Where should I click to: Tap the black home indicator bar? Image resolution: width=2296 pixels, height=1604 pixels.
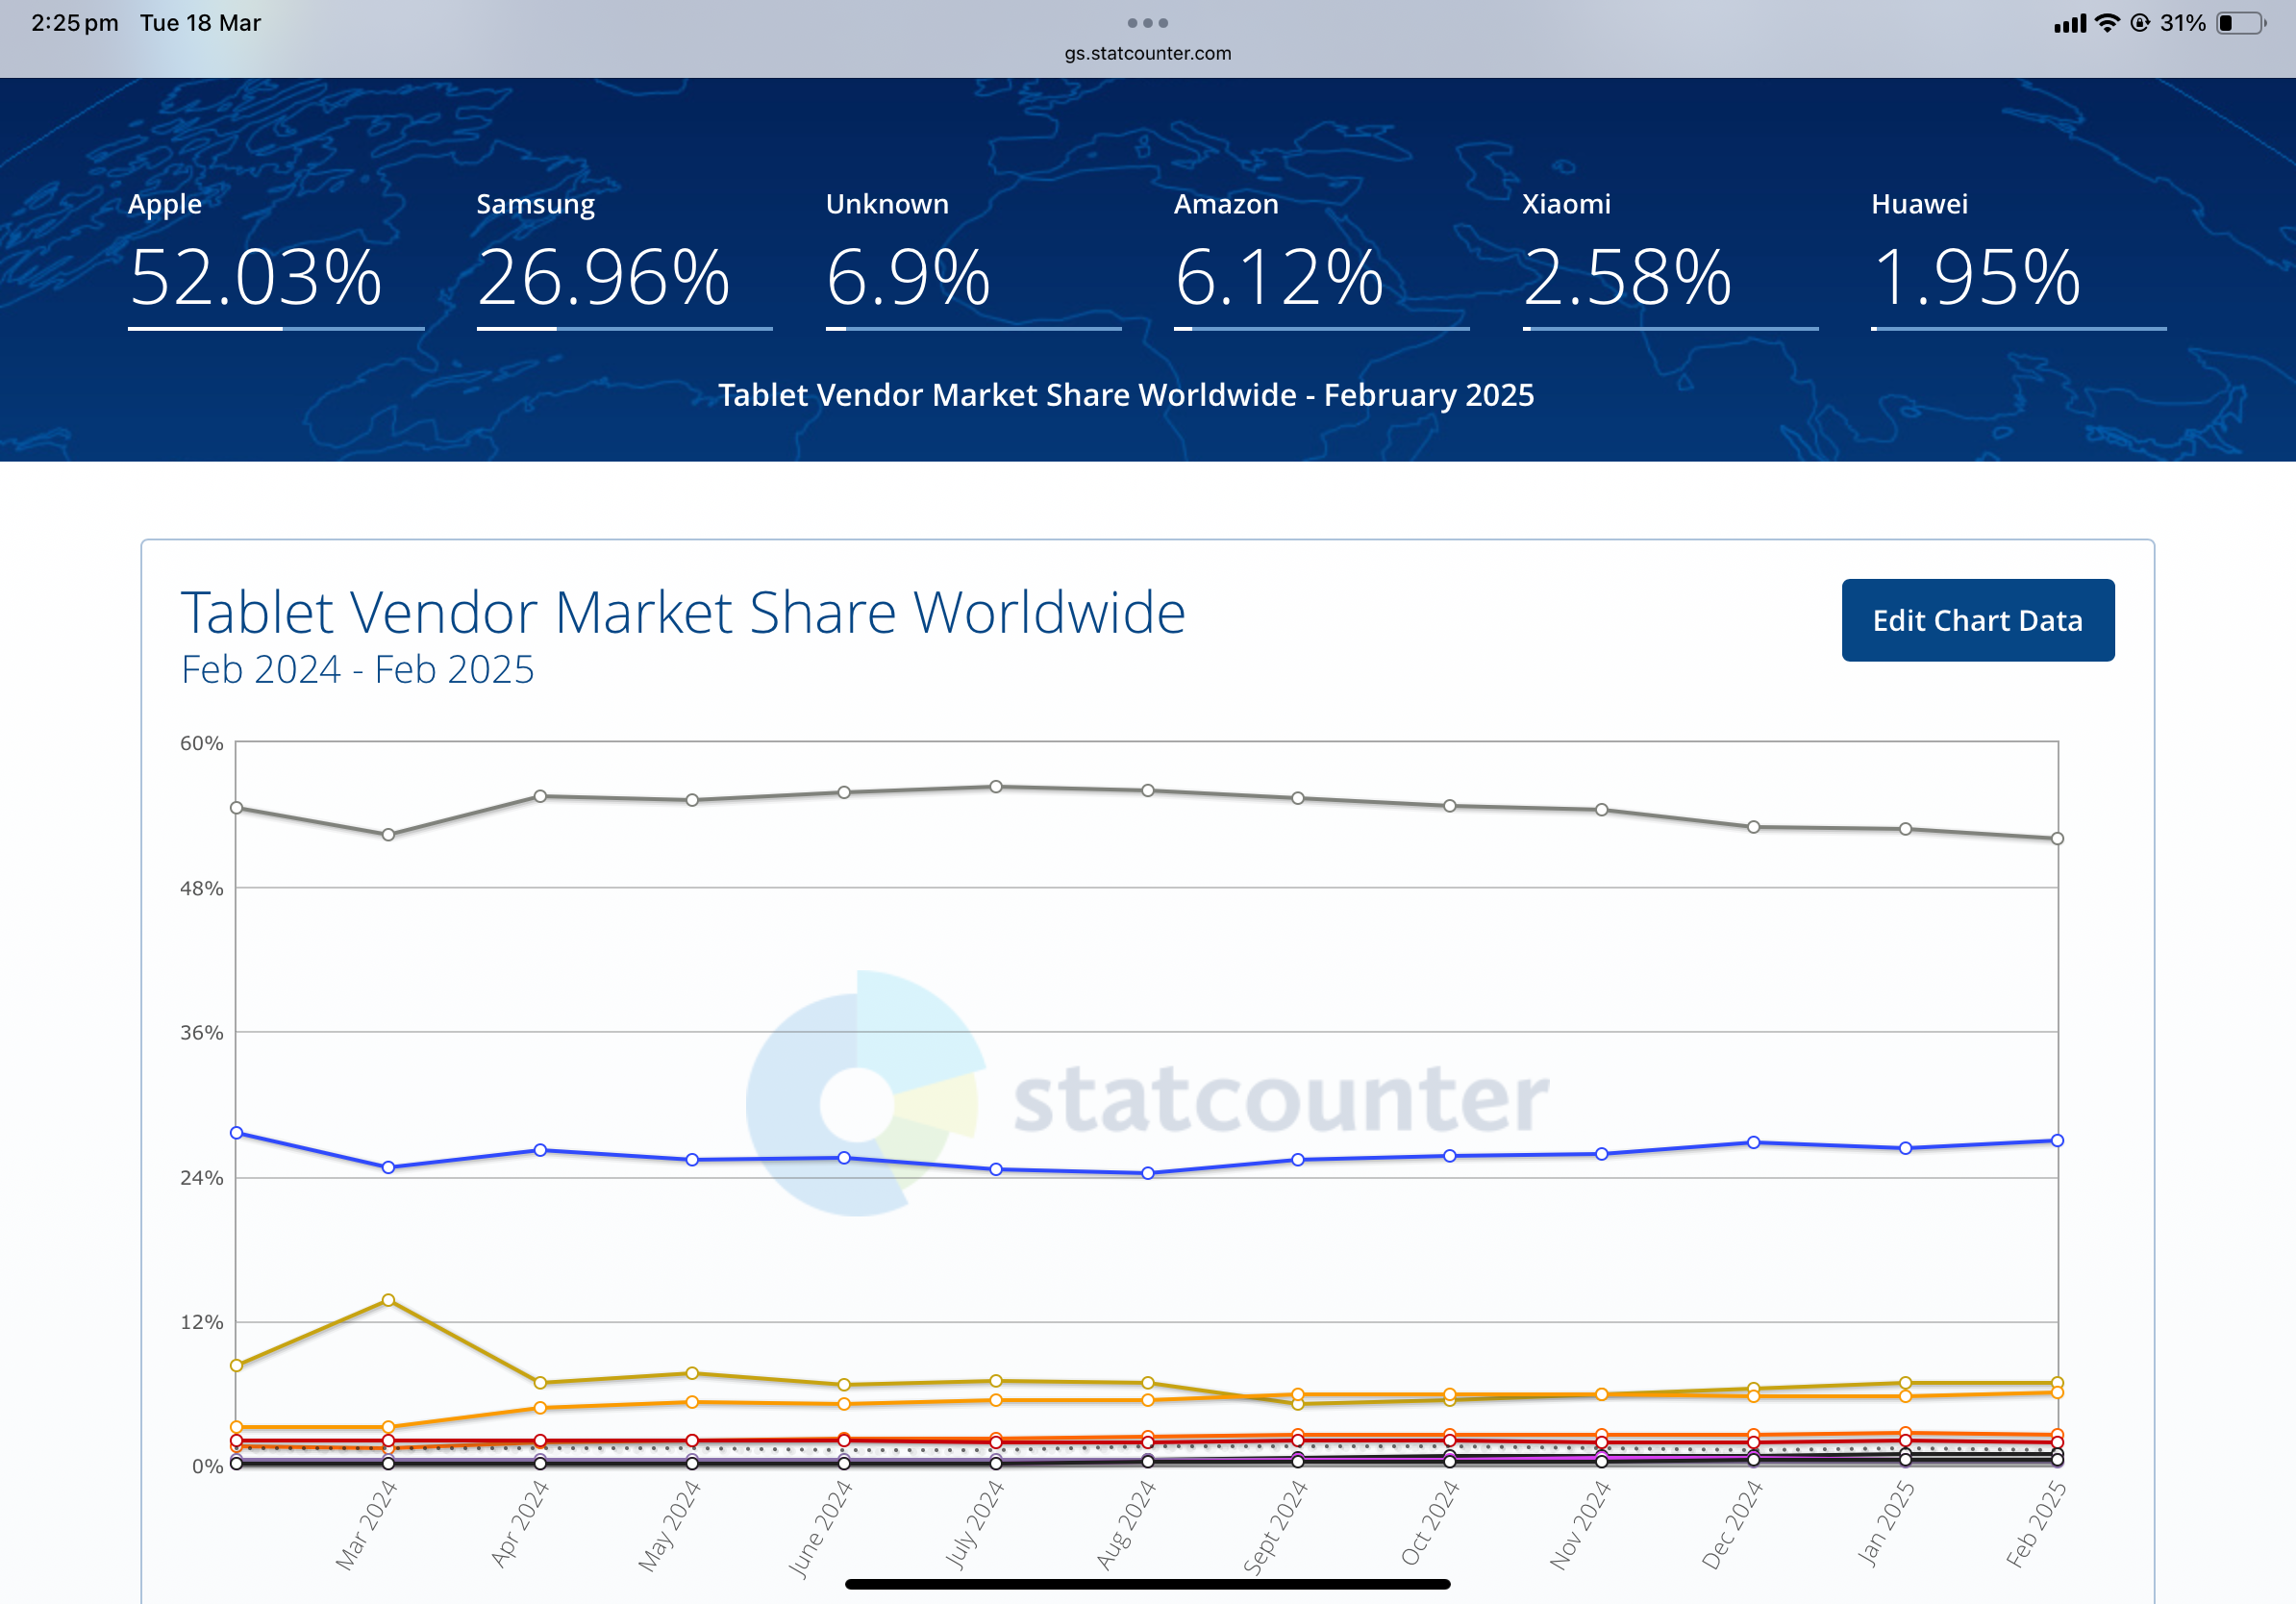1147,1584
